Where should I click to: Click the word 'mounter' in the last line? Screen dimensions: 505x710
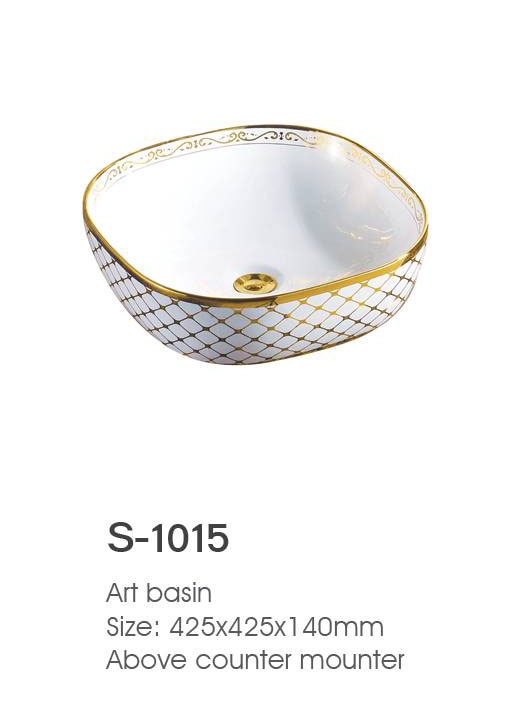[x=352, y=660]
